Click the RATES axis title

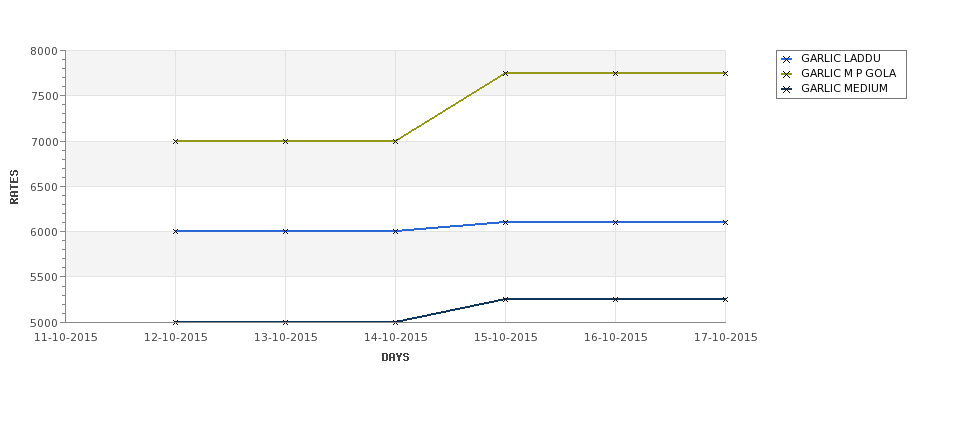coord(14,187)
